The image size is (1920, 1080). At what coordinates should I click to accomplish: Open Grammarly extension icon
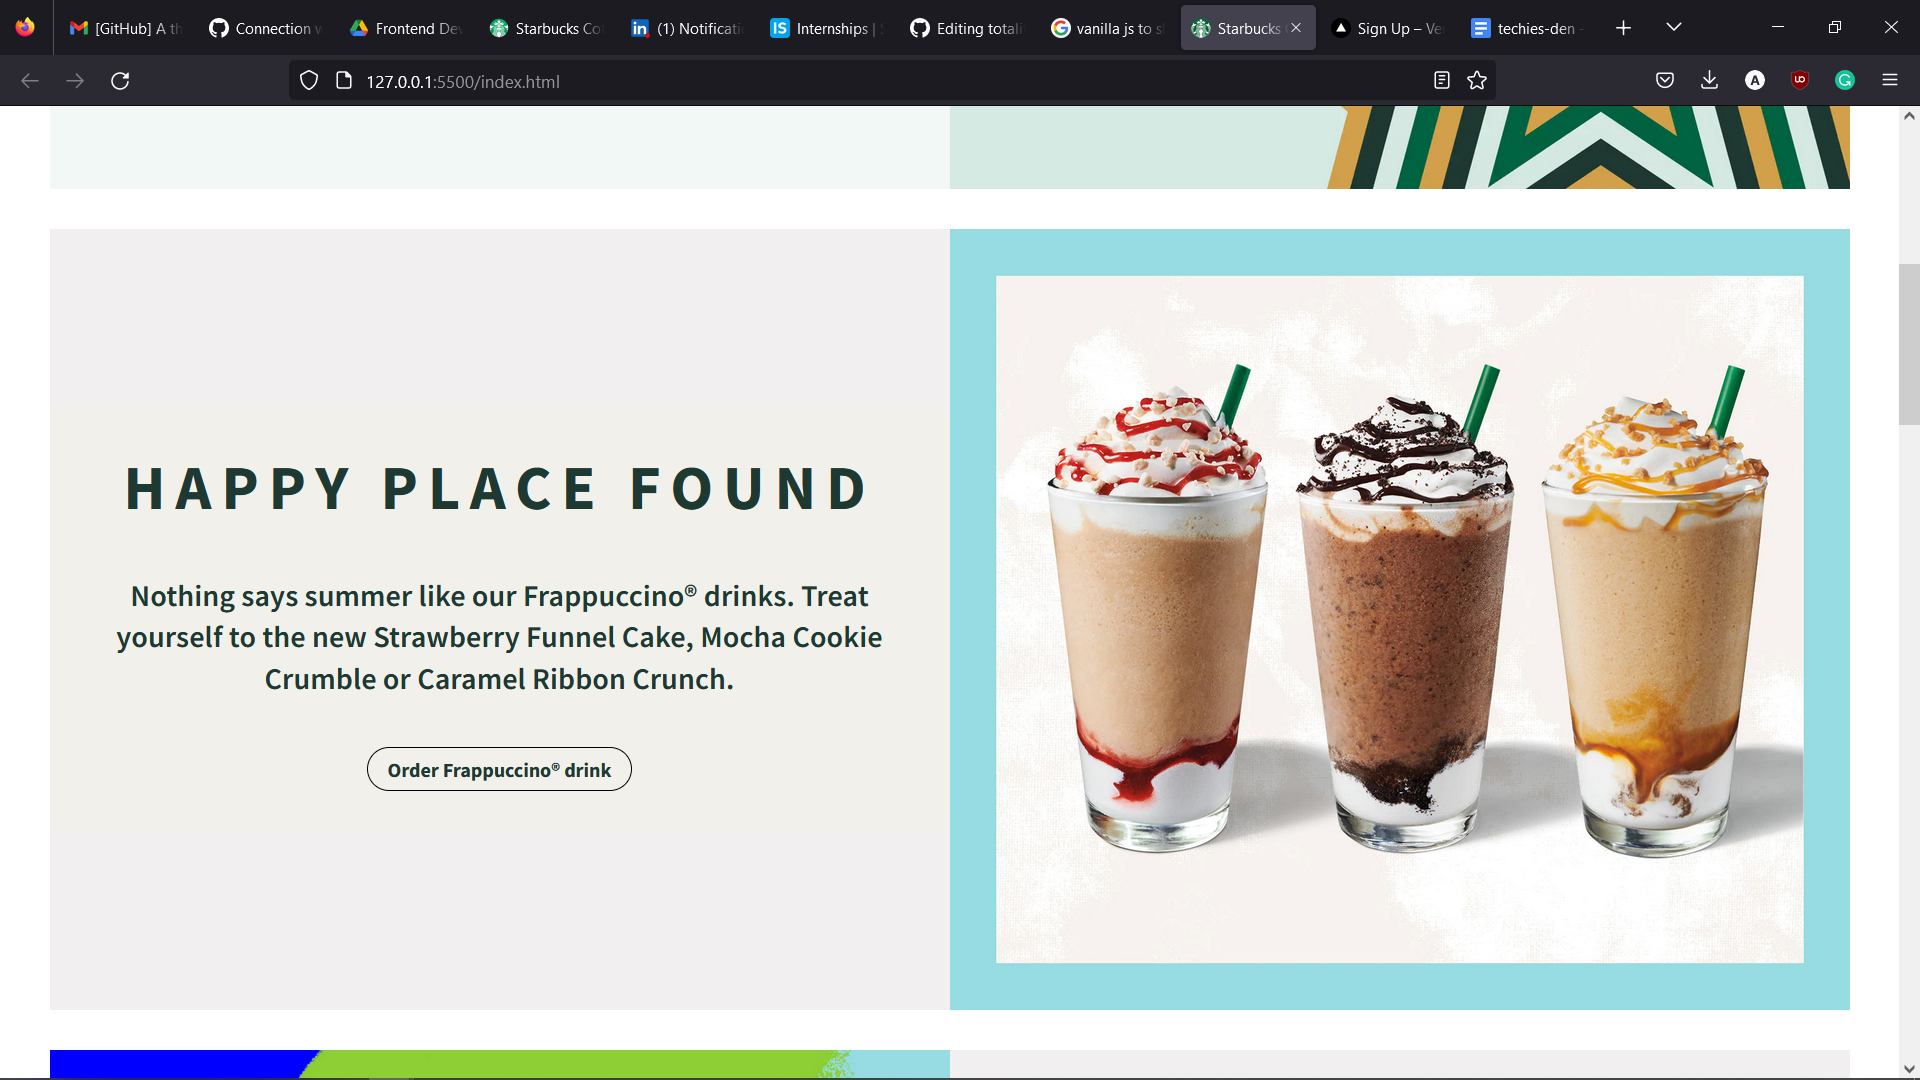[x=1844, y=80]
